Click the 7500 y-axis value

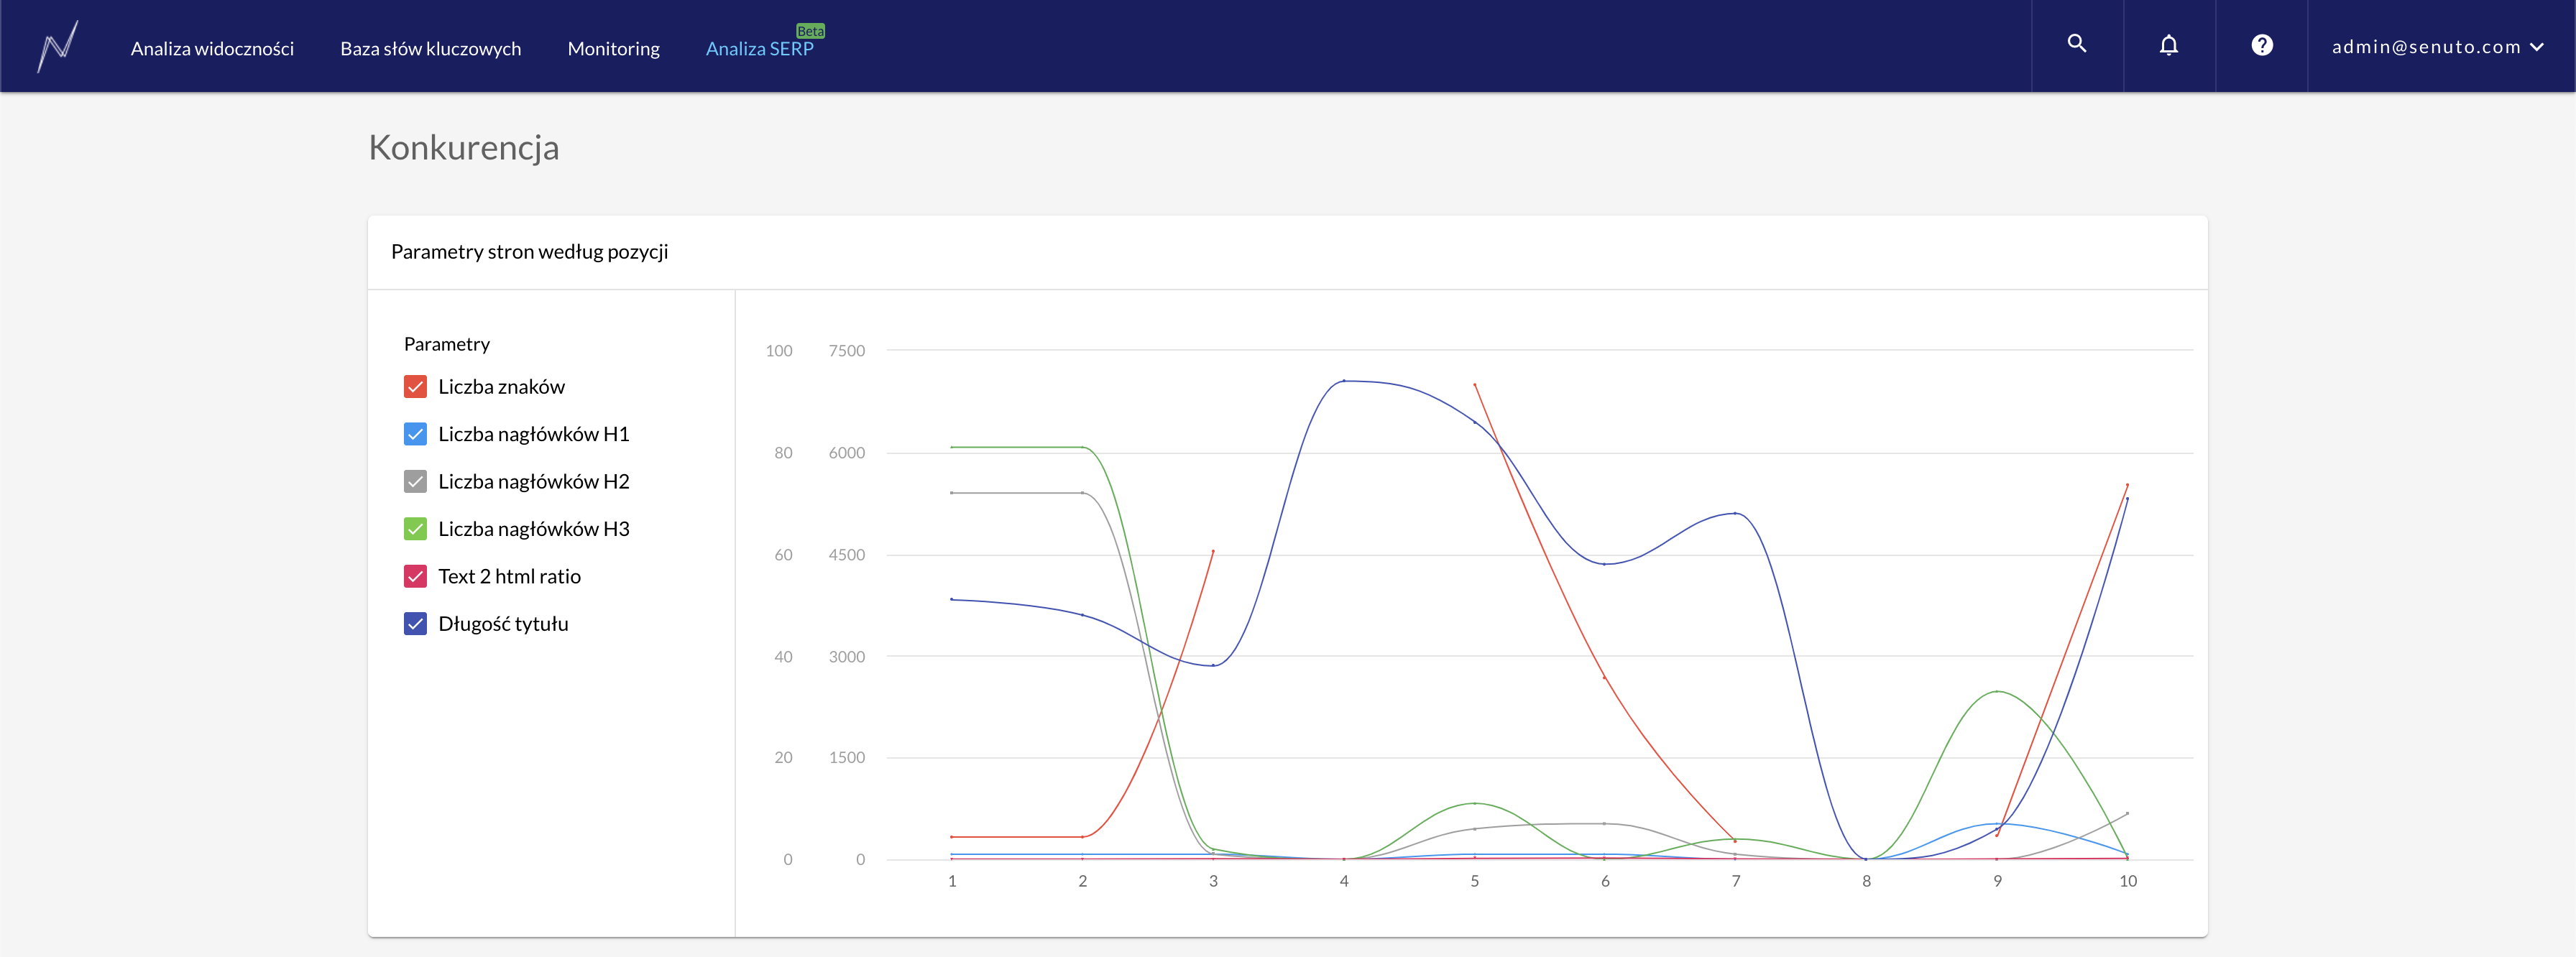(x=846, y=351)
